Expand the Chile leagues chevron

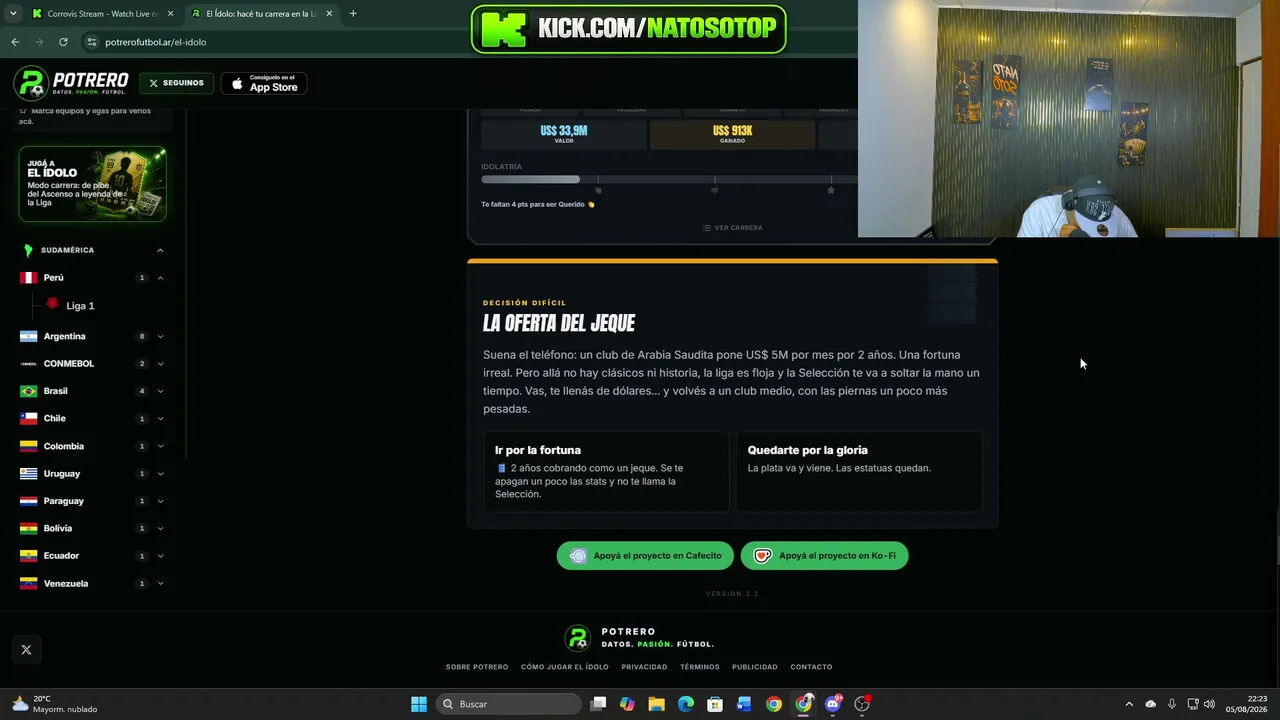(x=160, y=419)
